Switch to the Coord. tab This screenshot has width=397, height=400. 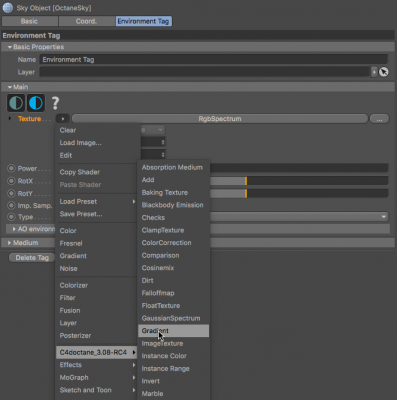coord(86,21)
